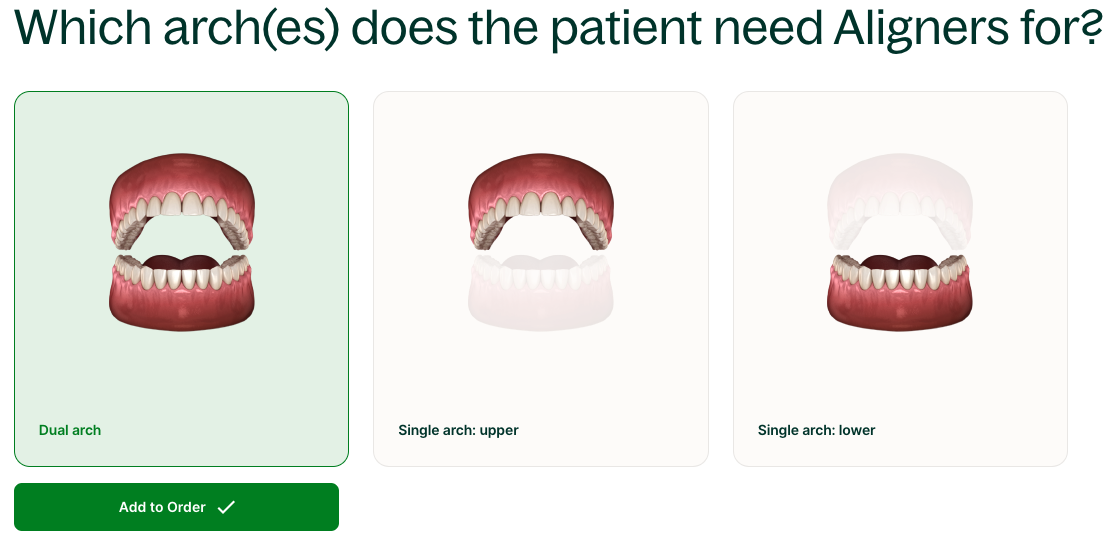This screenshot has width=1116, height=539.
Task: Select the Dual arch option card
Action: [181, 350]
